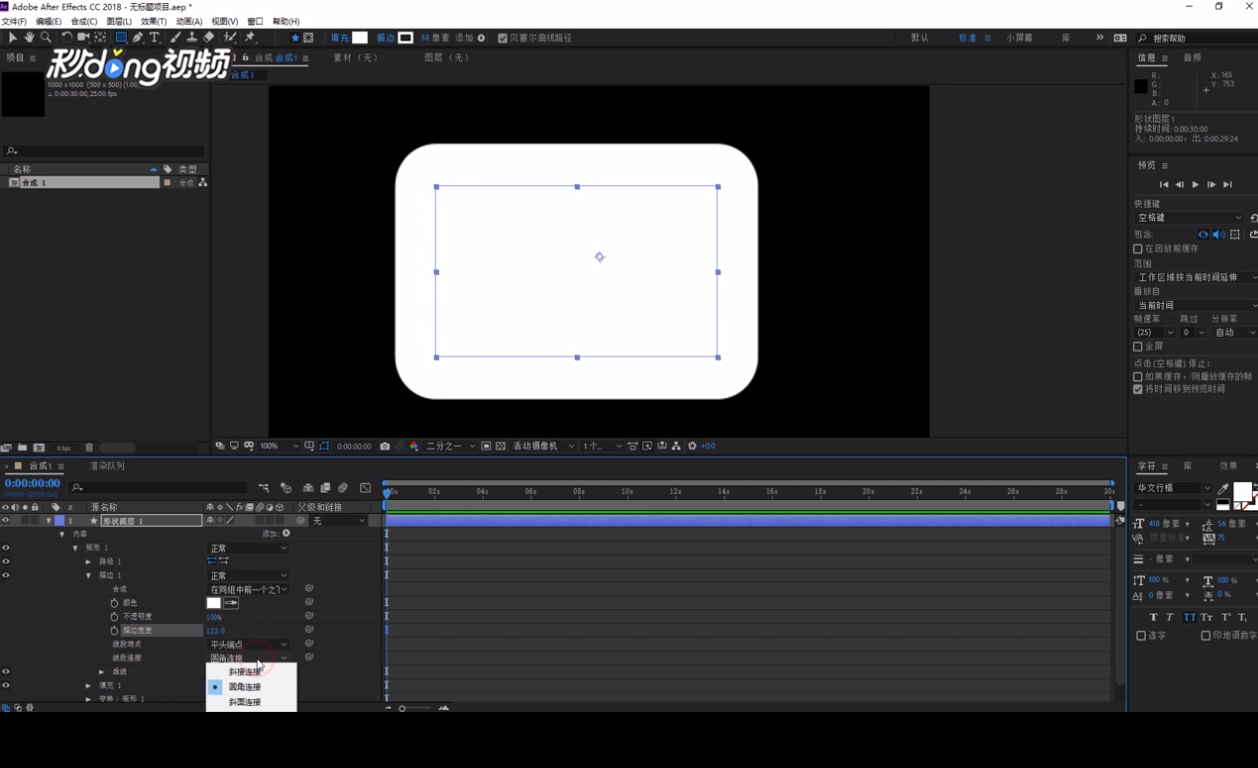The width and height of the screenshot is (1258, 768).
Task: Toggle Frame Blending icon in timeline header
Action: (x=325, y=488)
